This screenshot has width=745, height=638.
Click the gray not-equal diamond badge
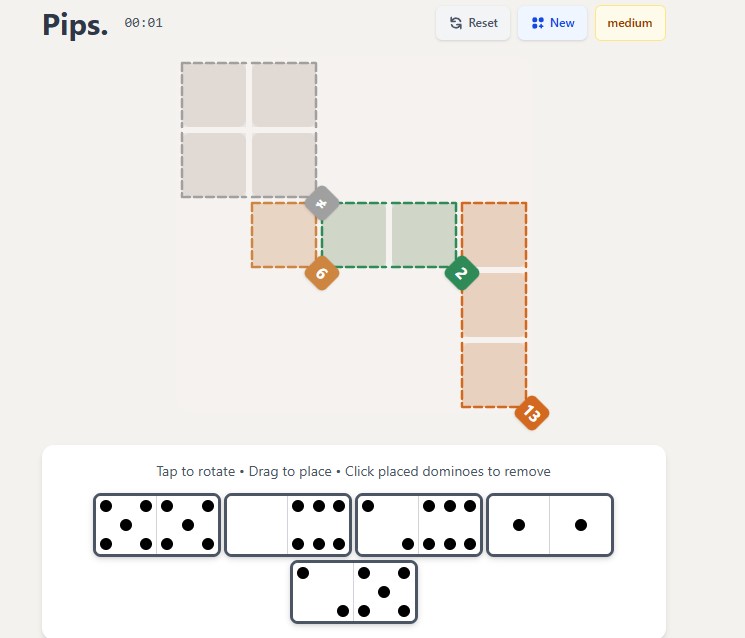(x=322, y=203)
